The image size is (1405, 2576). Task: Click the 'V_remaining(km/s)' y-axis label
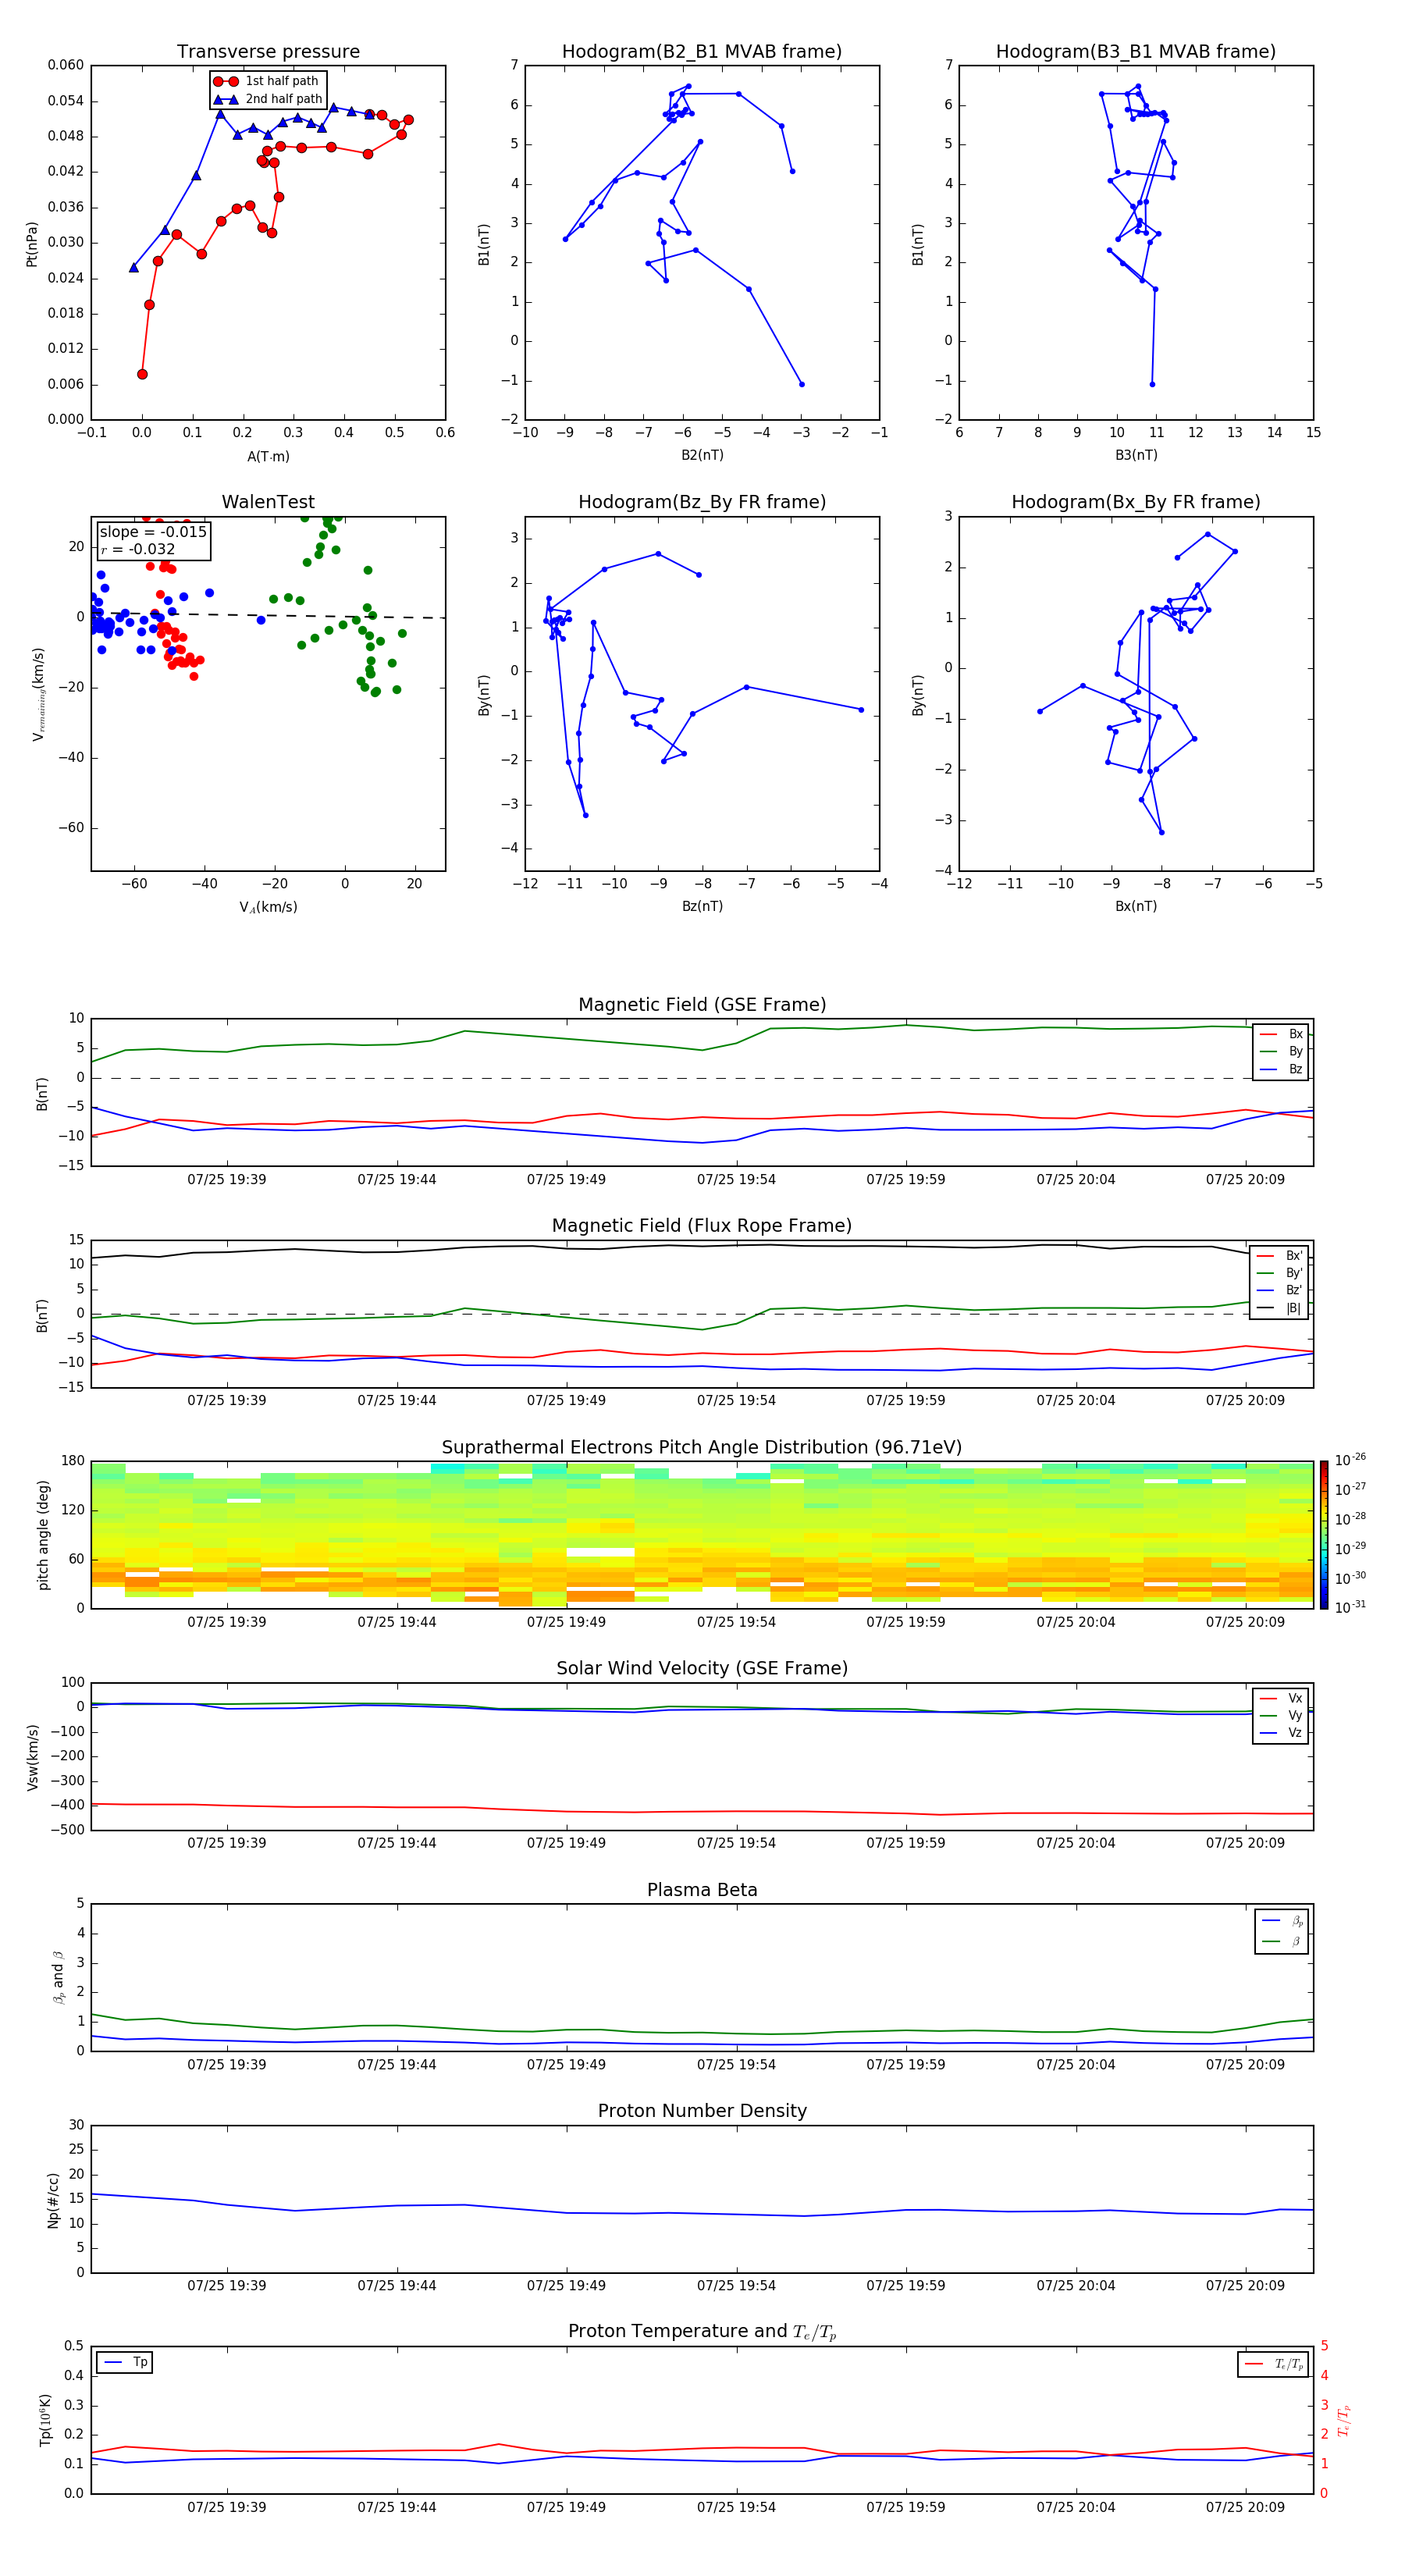tap(38, 694)
